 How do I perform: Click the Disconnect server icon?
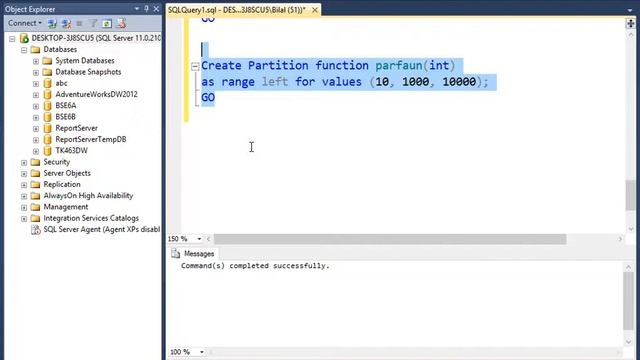[66, 24]
